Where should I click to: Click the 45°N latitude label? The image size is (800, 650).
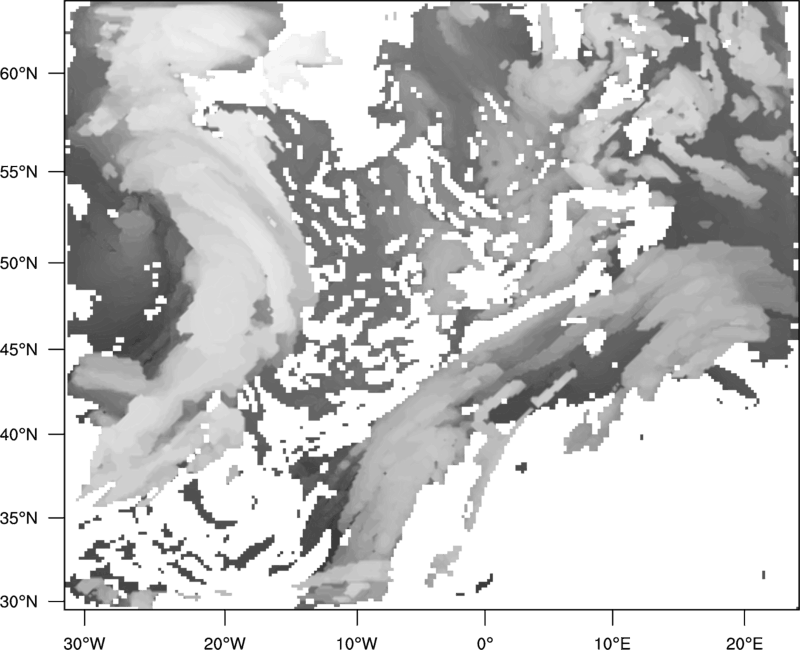coord(19,350)
